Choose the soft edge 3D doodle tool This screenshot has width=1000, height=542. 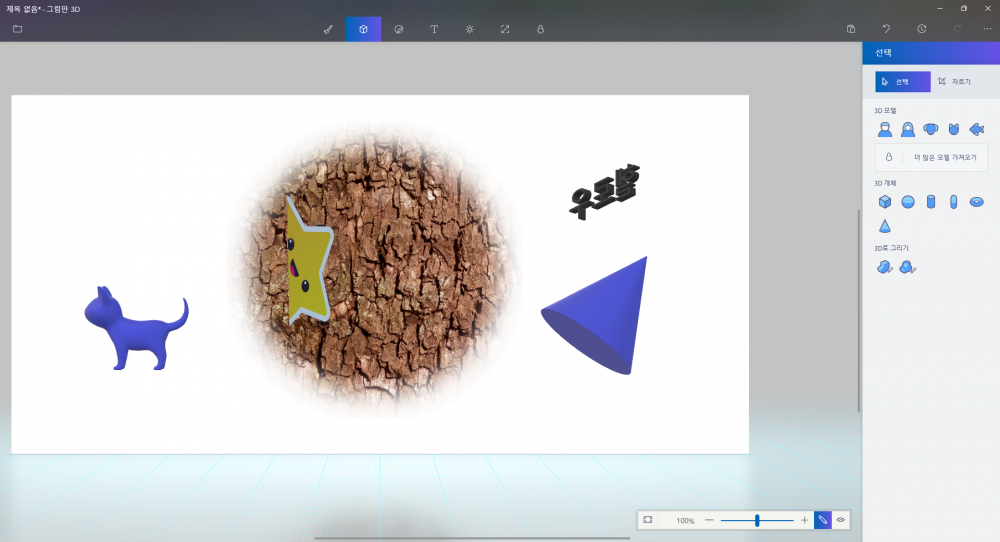(908, 267)
